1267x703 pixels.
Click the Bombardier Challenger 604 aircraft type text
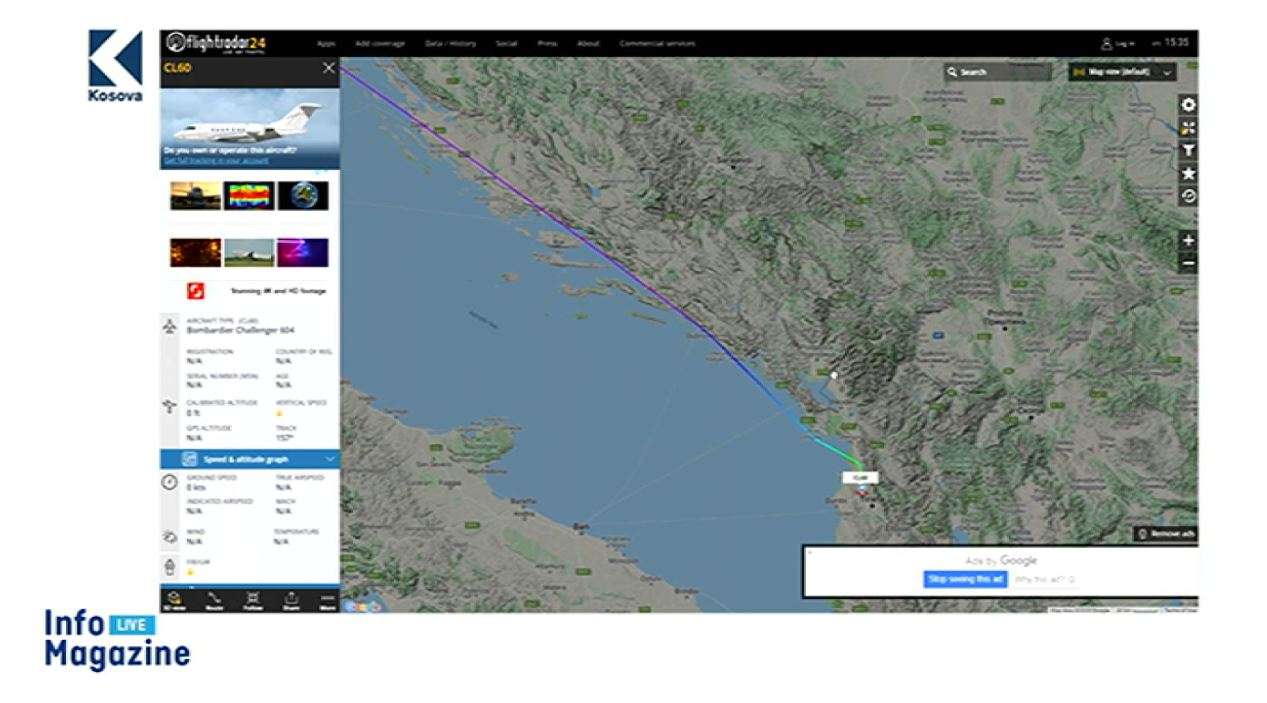click(x=241, y=331)
